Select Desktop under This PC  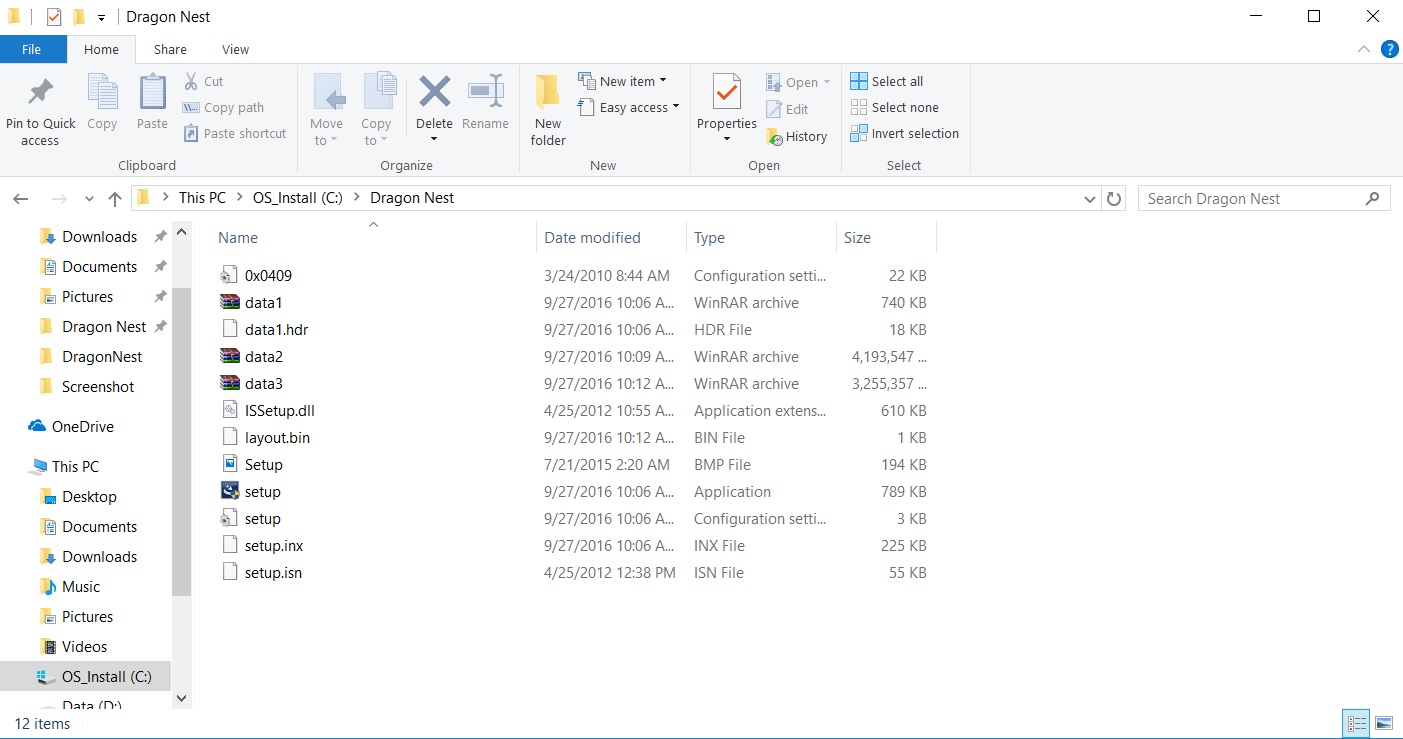(x=77, y=496)
